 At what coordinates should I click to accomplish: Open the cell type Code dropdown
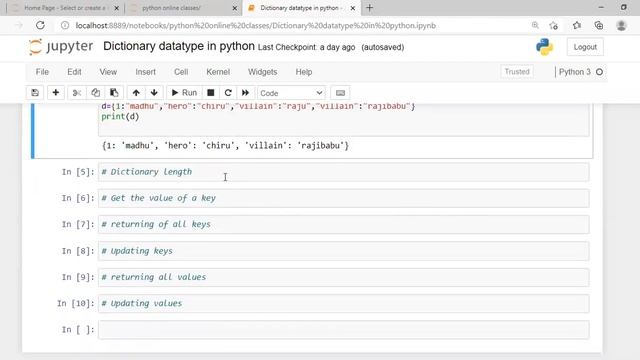pos(291,93)
